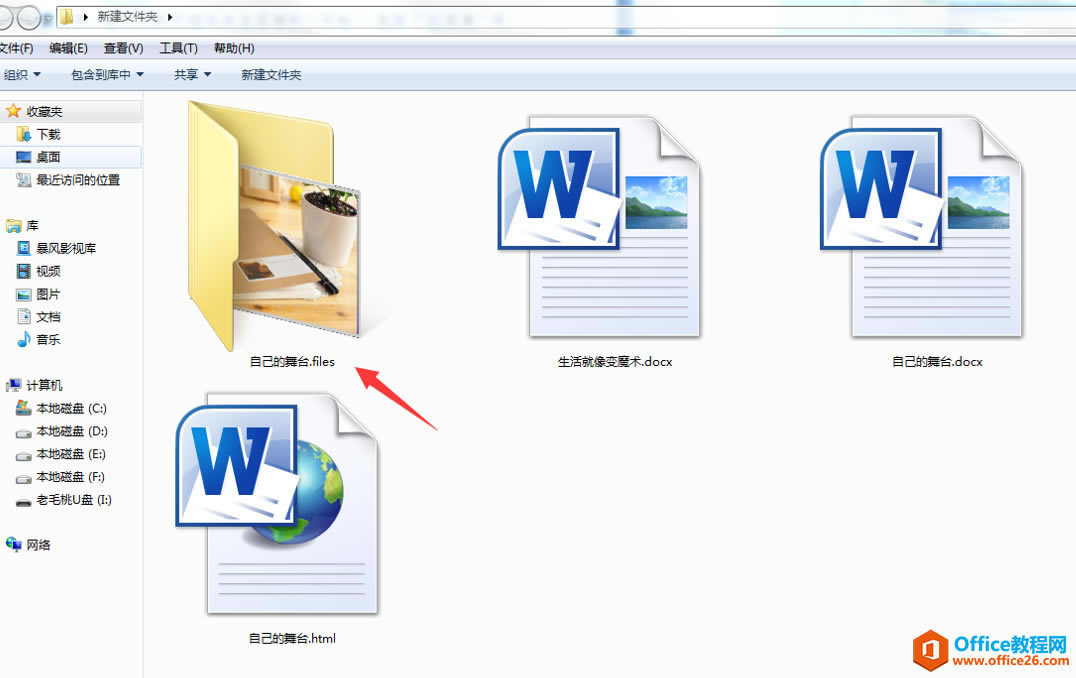The height and width of the screenshot is (678, 1076).
Task: Click the file name 自己的舞台.docx
Action: click(x=937, y=362)
